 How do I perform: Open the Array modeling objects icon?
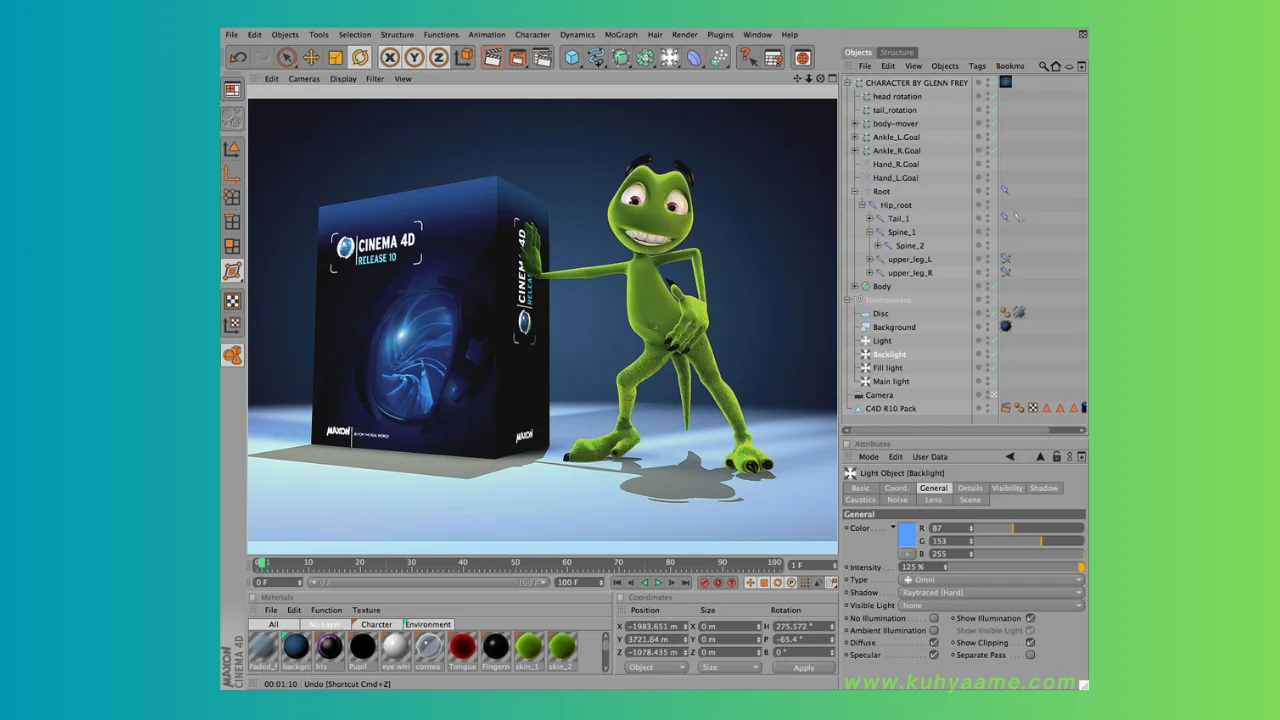pyautogui.click(x=645, y=58)
